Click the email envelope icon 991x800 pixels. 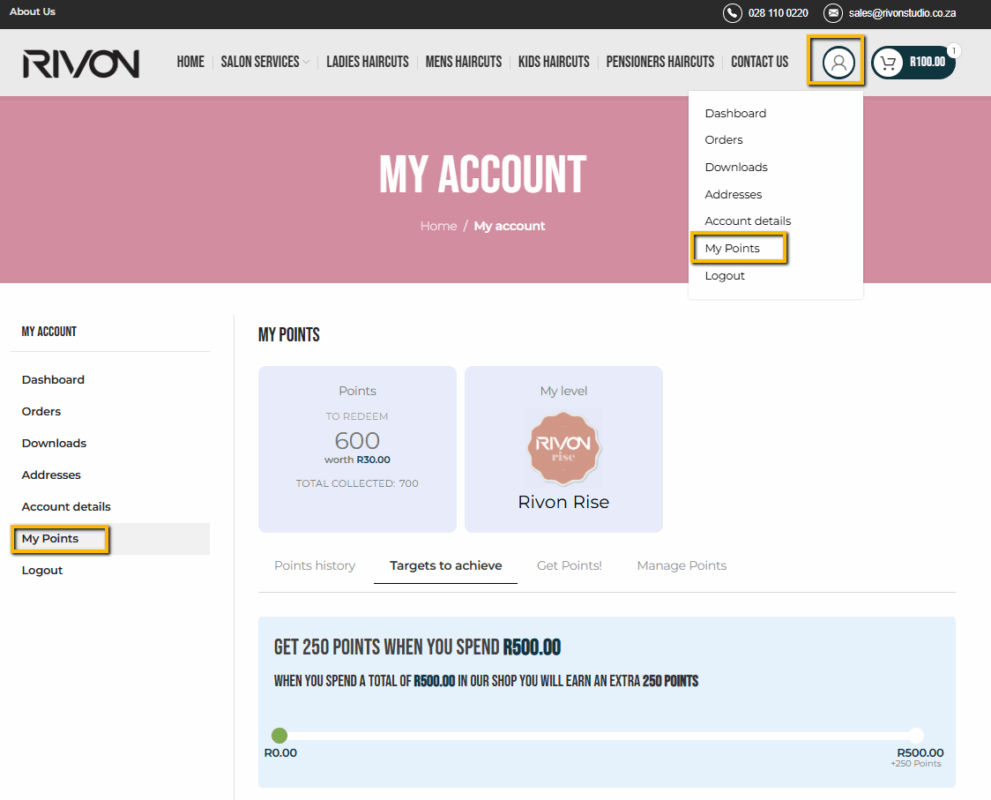pyautogui.click(x=833, y=13)
